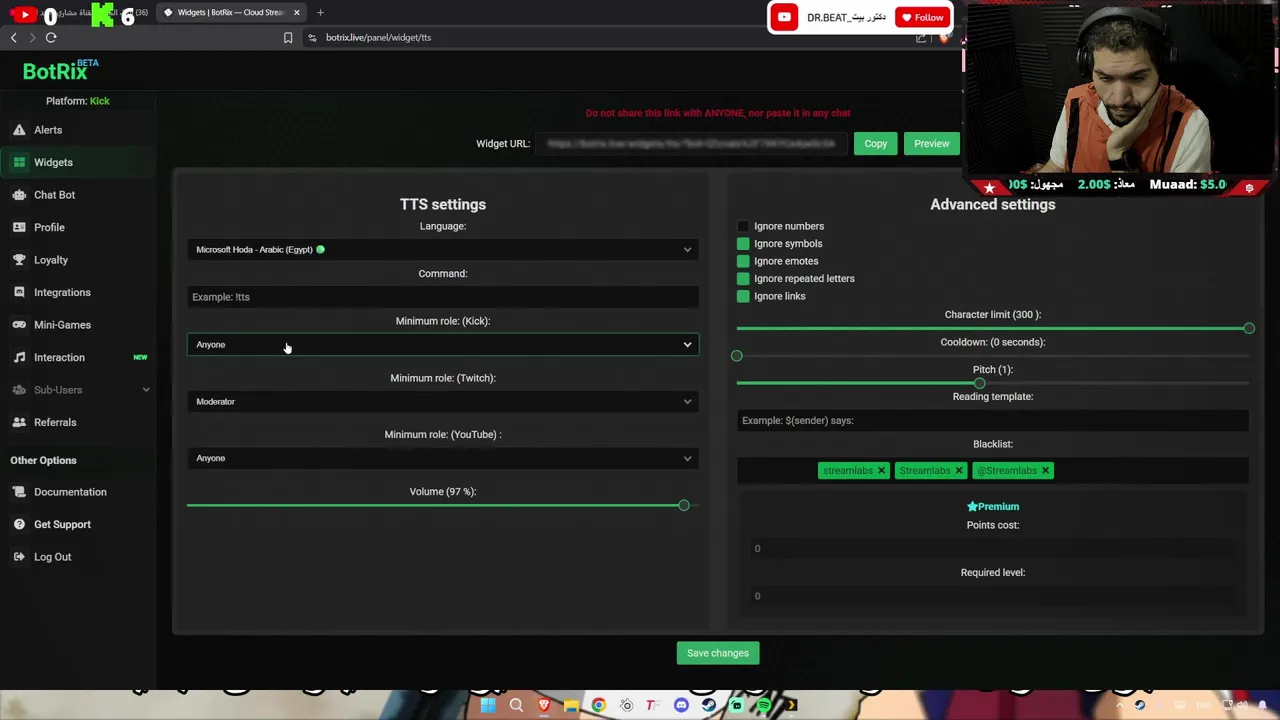Click the Reading template input field
Viewport: 1280px width, 720px height.
pyautogui.click(x=993, y=420)
